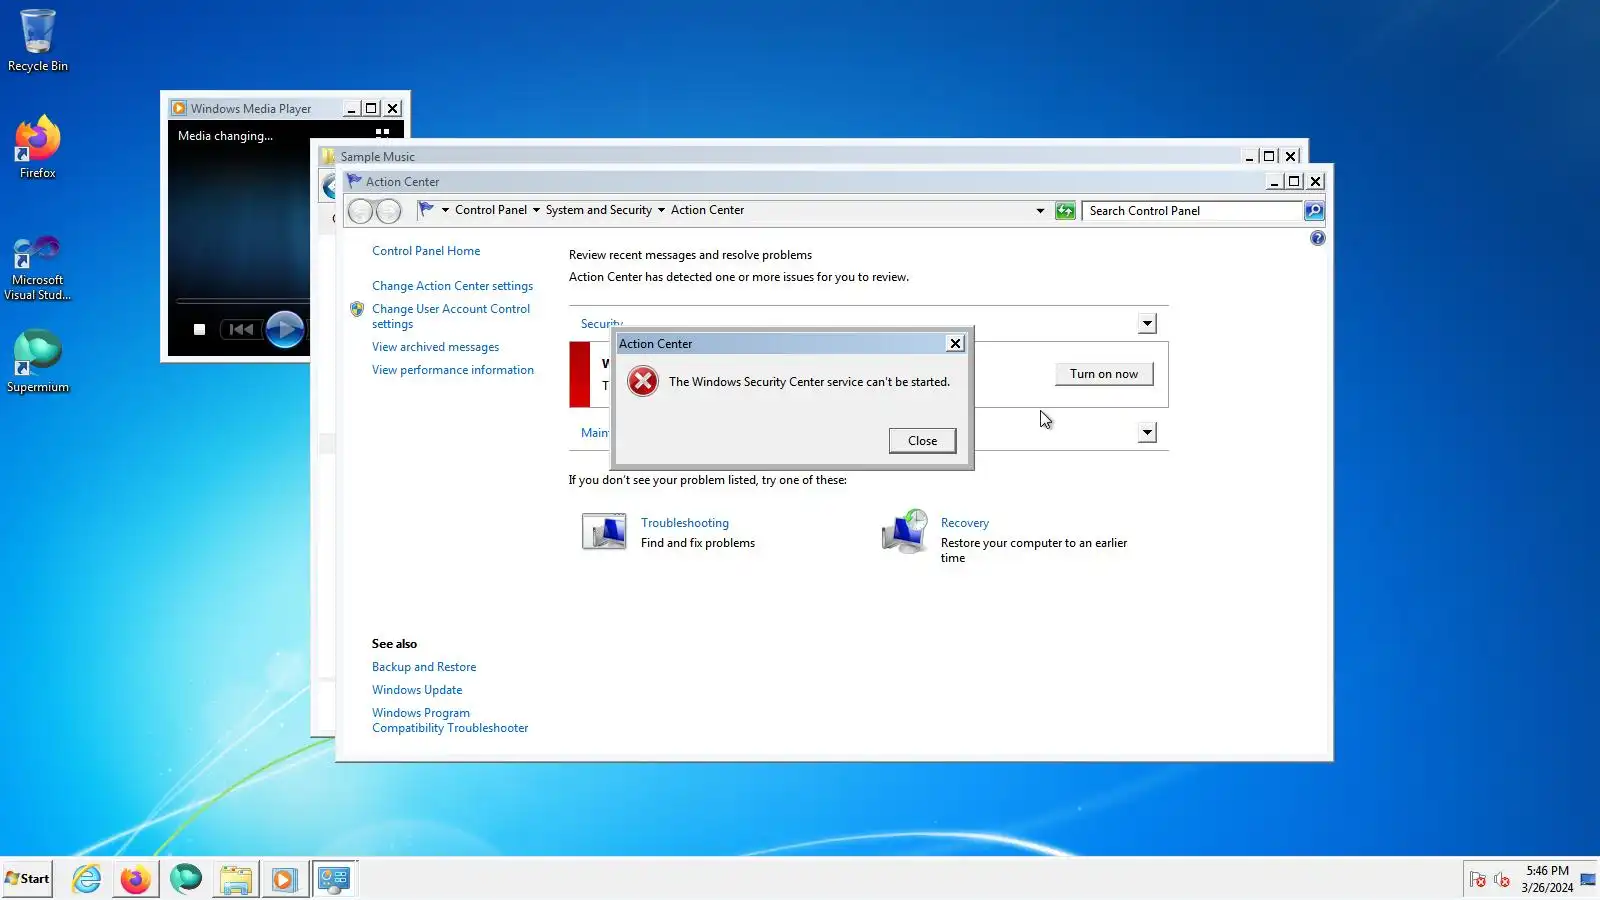Image resolution: width=1600 pixels, height=900 pixels.
Task: Click the display tray icon beside the clock
Action: 1588,880
